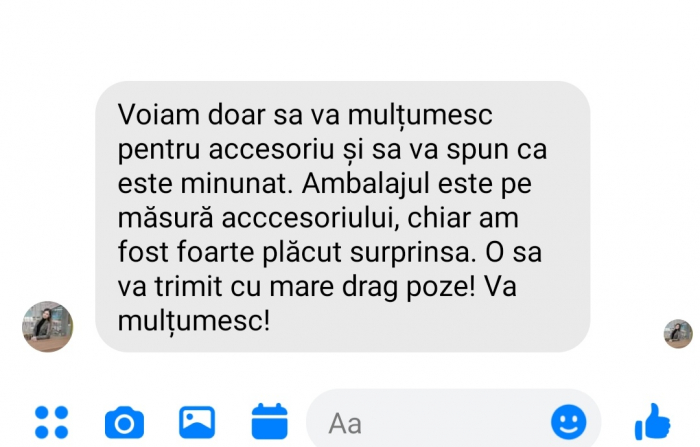Click the word minunat in the message
Screen dimensions: 700x447
click(x=237, y=184)
